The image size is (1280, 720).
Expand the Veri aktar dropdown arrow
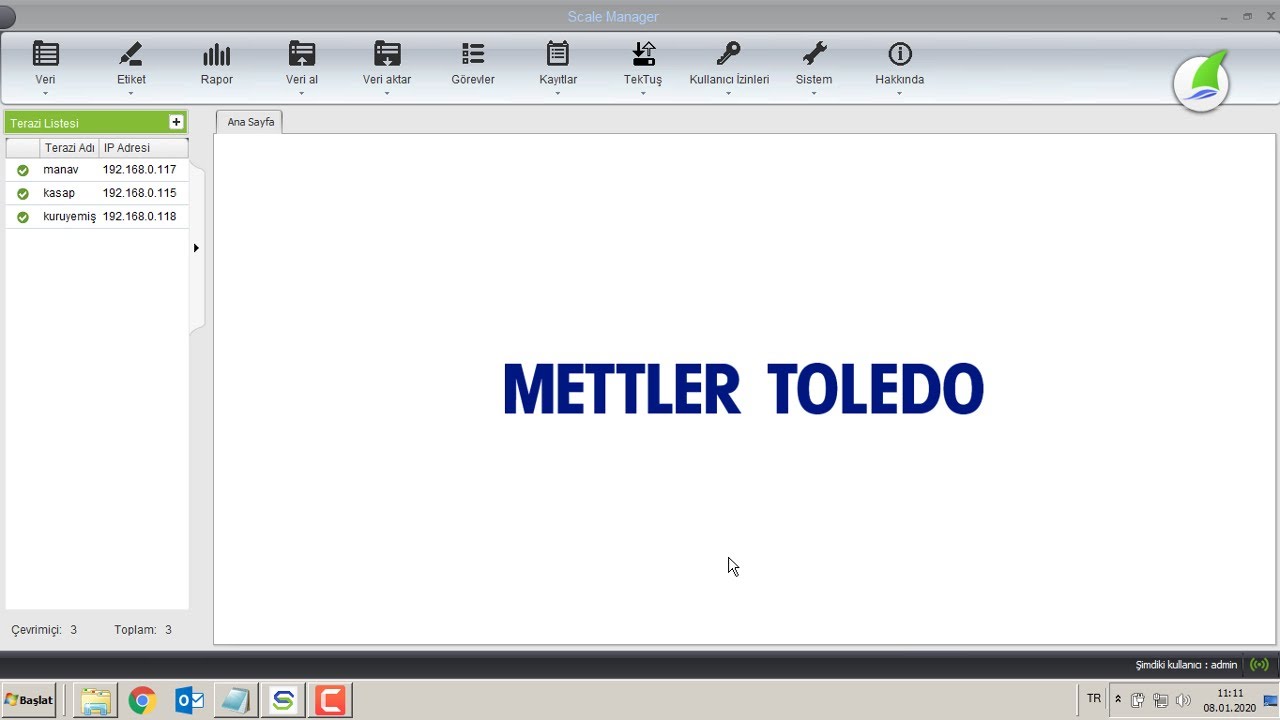click(x=387, y=94)
